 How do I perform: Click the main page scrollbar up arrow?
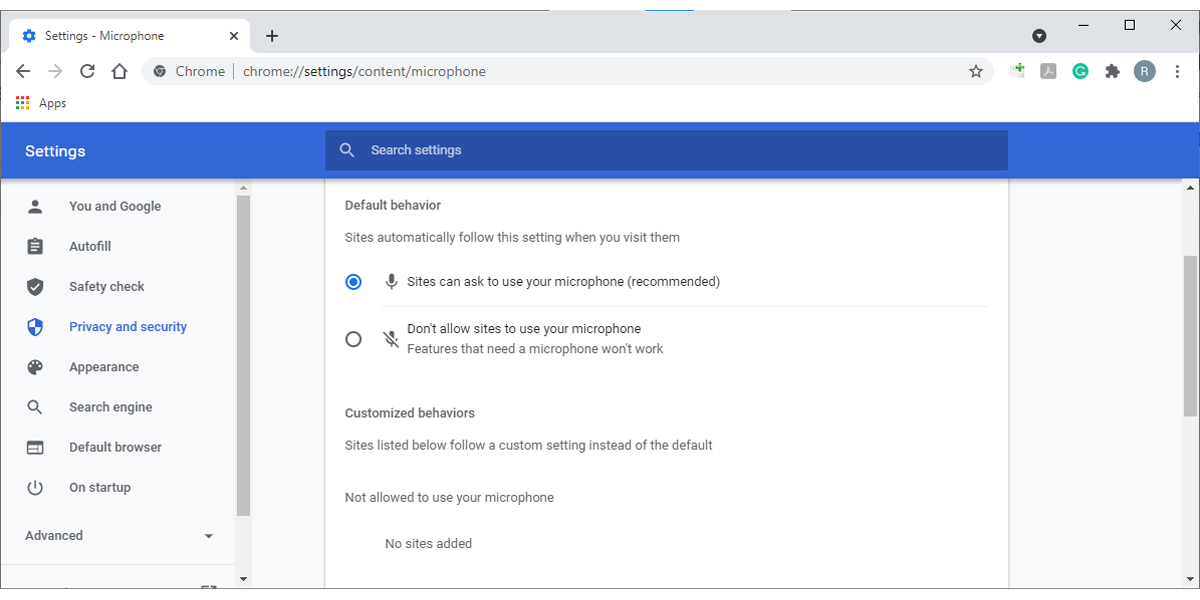(x=1190, y=187)
